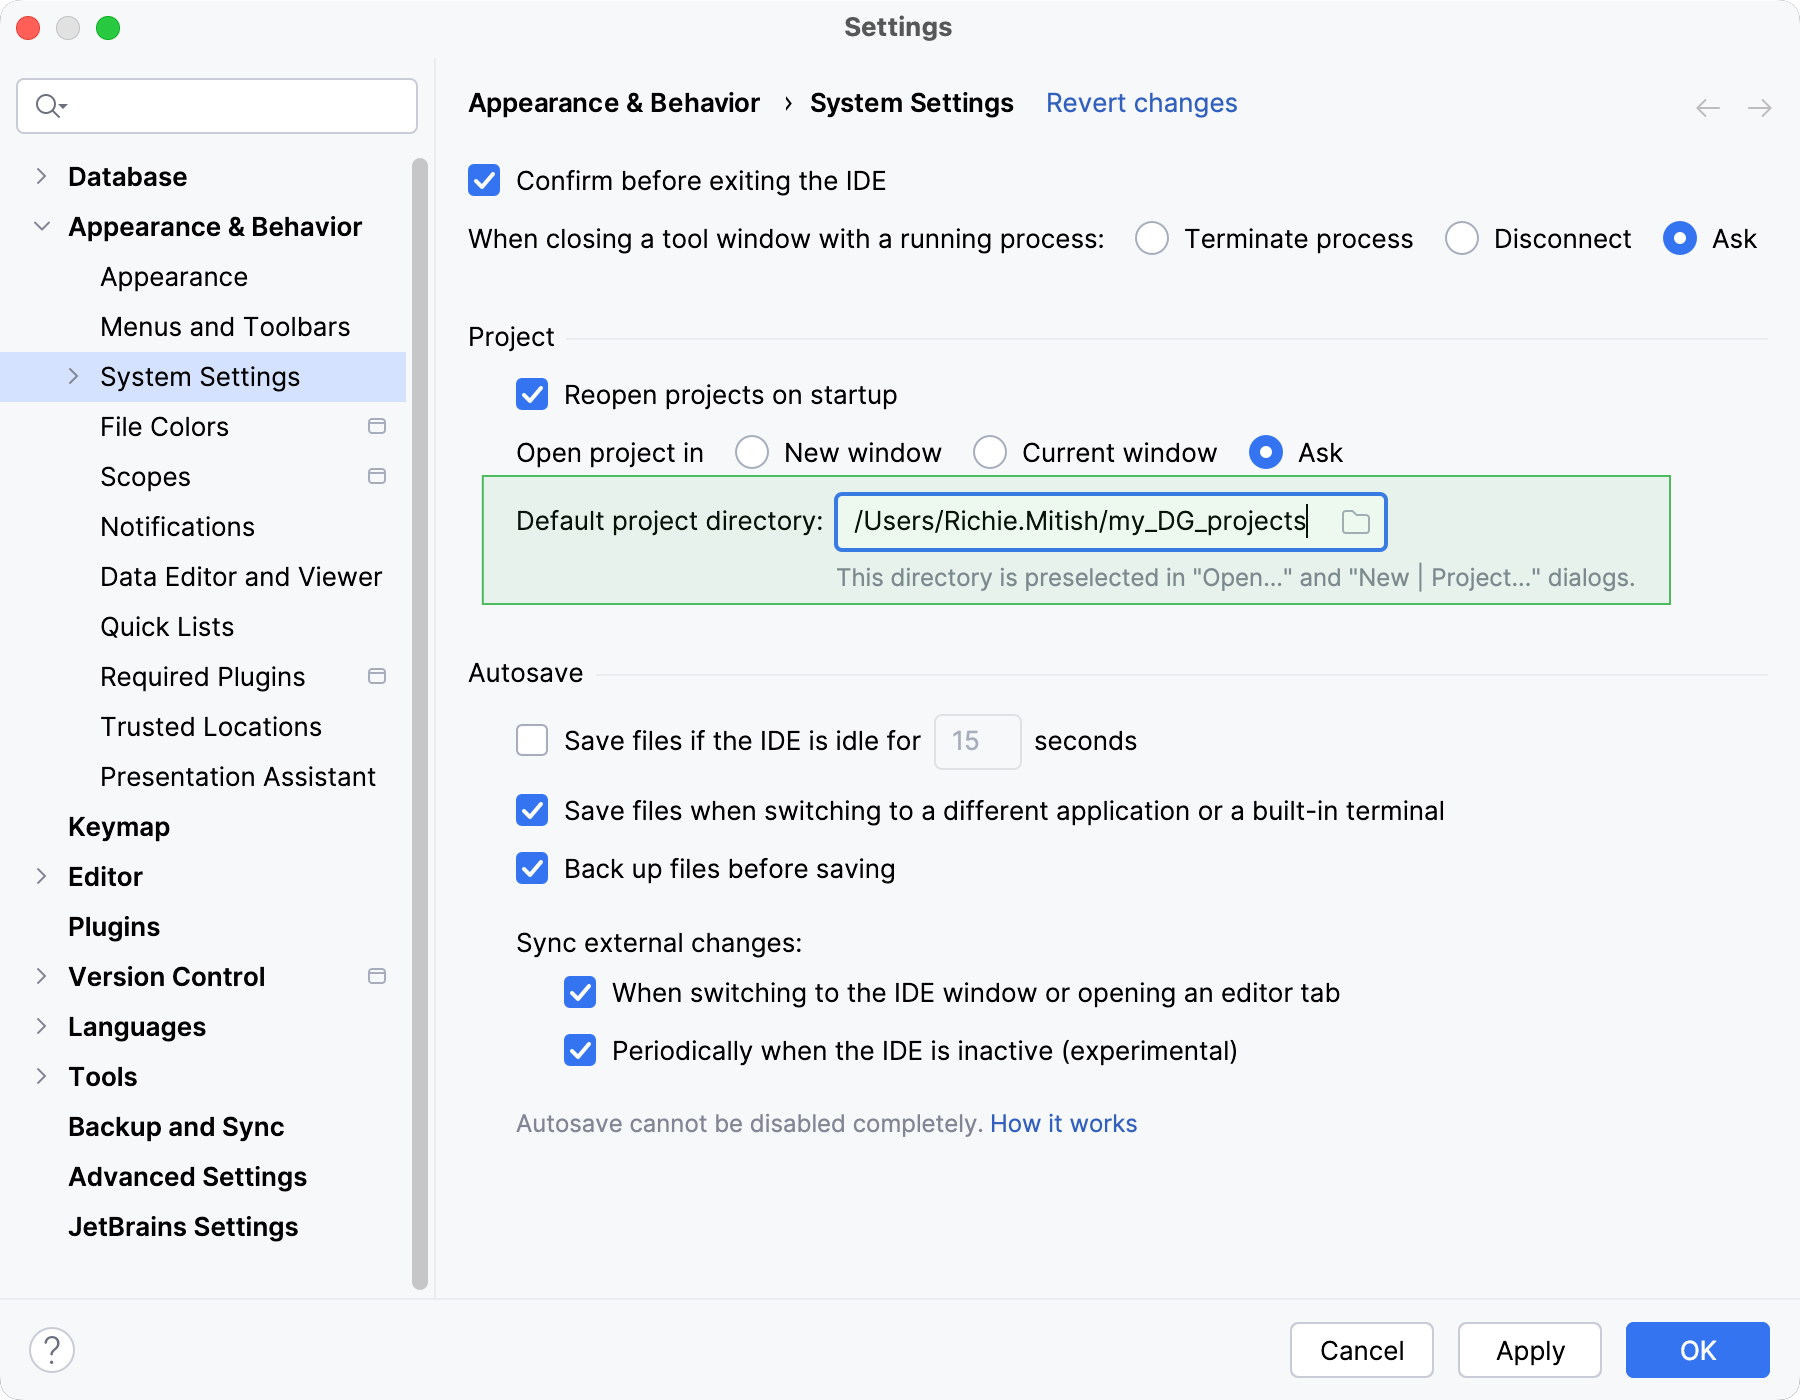Select Keymap in the sidebar

click(x=118, y=826)
